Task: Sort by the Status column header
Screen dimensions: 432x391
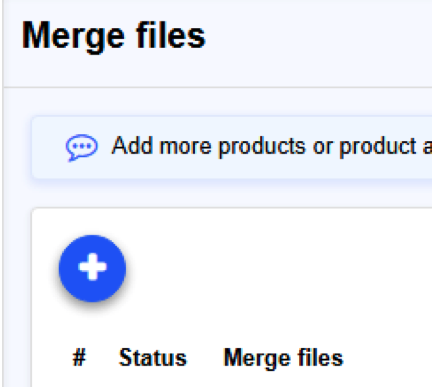Action: click(153, 358)
